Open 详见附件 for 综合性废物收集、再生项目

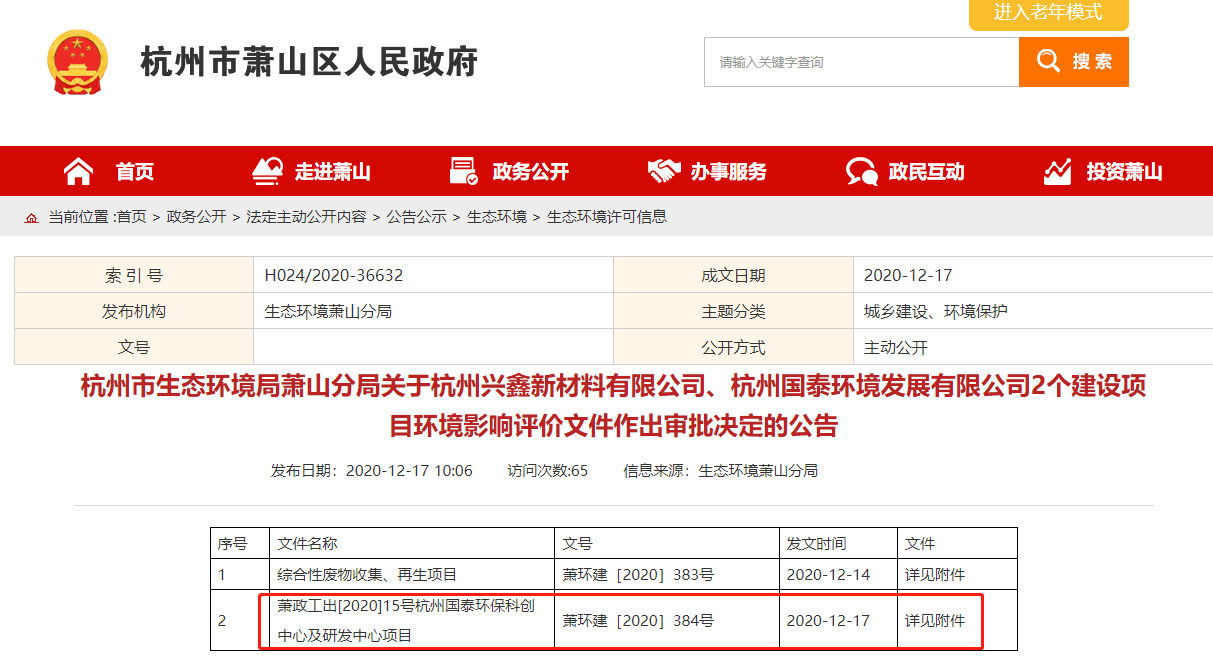(x=935, y=574)
